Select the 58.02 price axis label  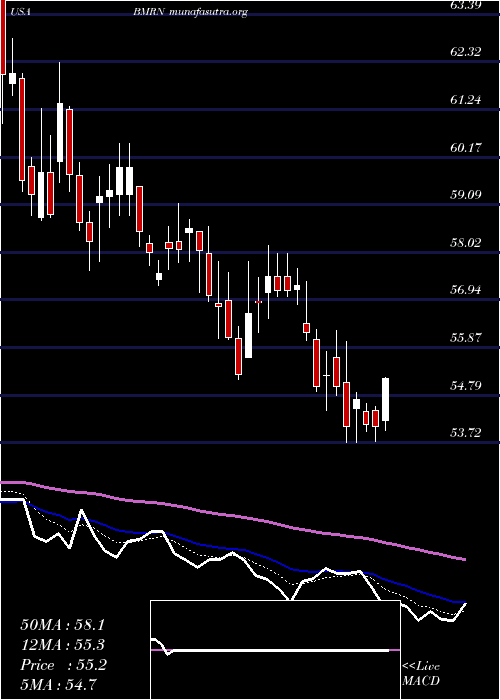pyautogui.click(x=465, y=243)
